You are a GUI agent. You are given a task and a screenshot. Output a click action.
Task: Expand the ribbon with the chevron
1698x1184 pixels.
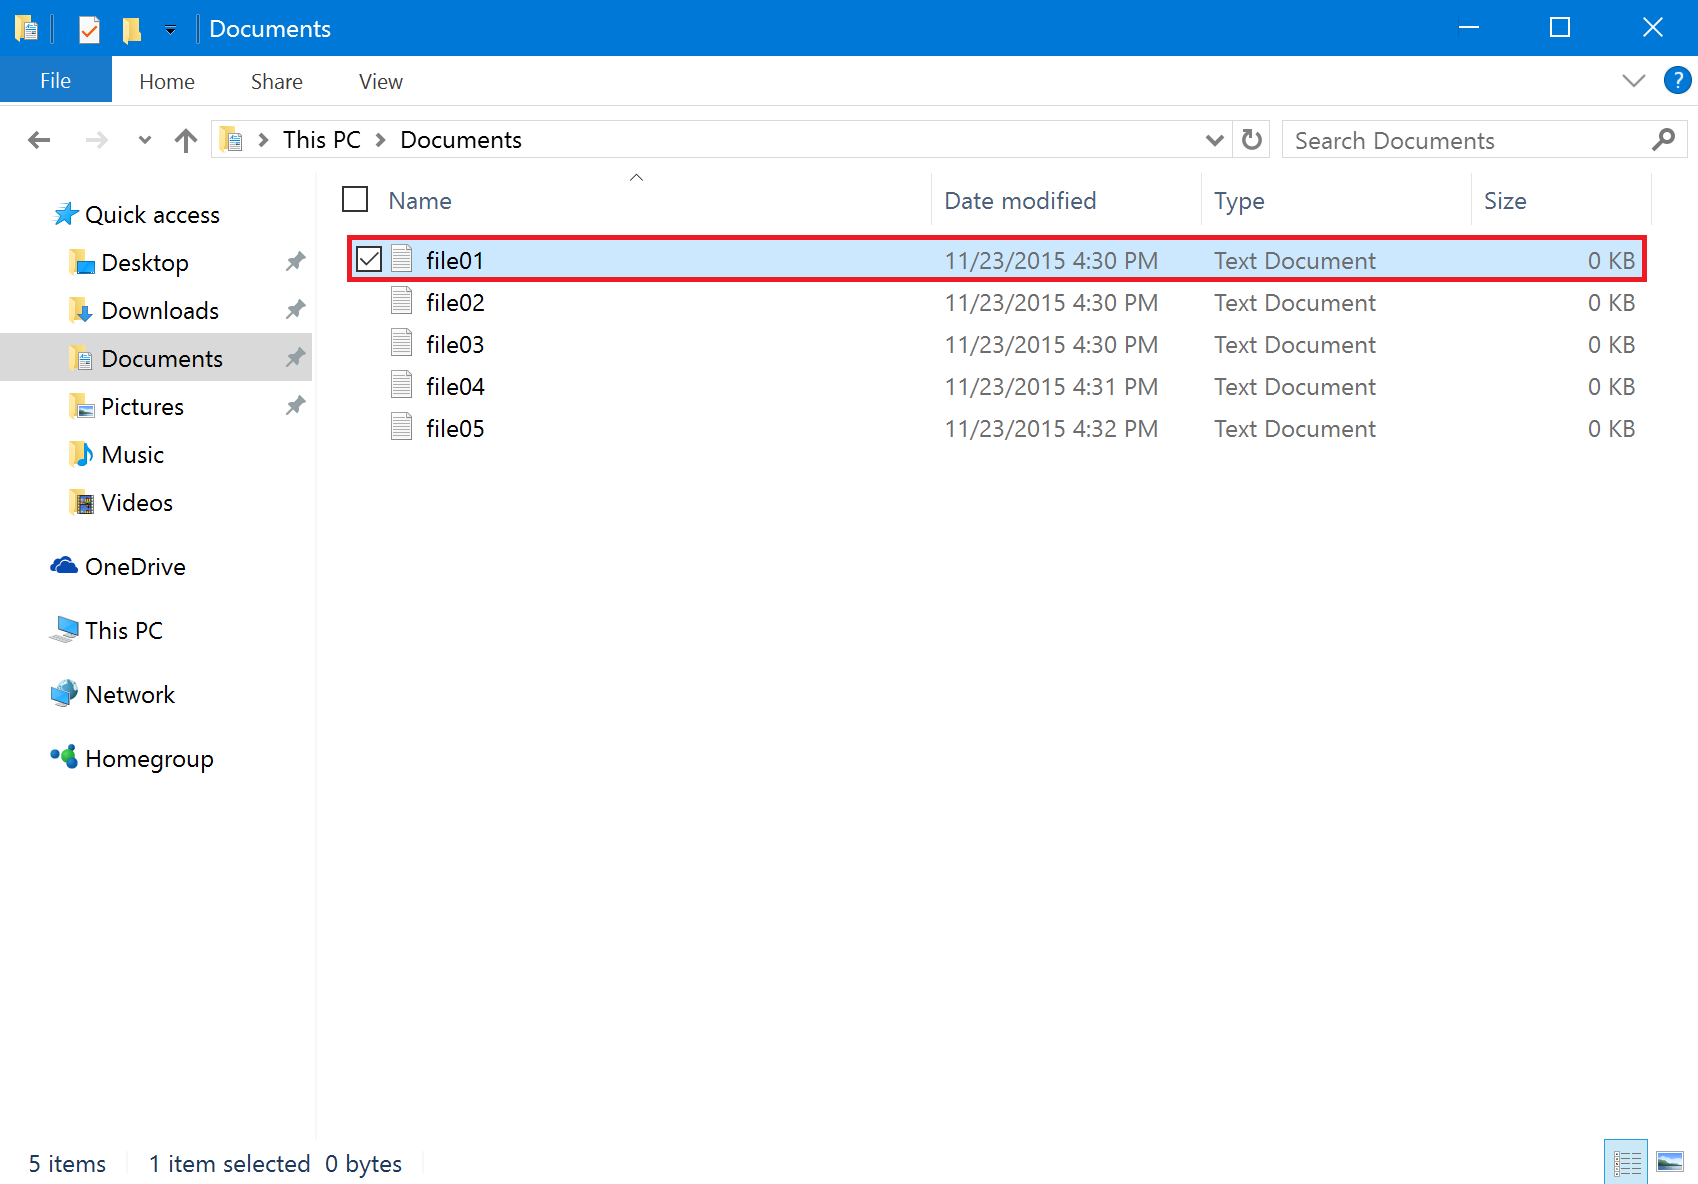(1634, 81)
